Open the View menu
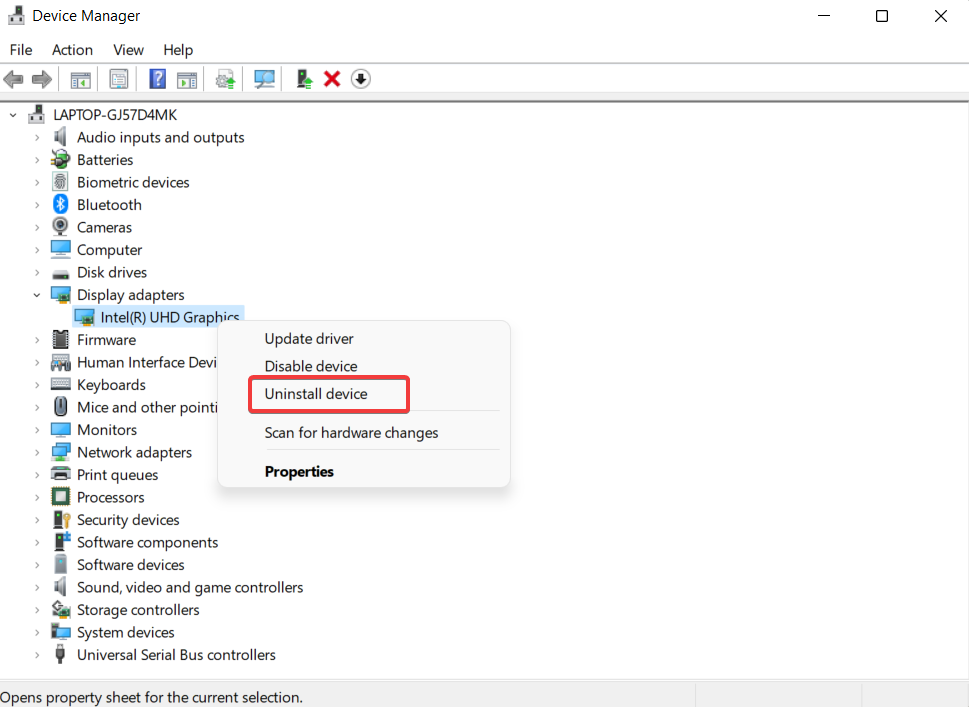The width and height of the screenshot is (969, 707). [128, 49]
